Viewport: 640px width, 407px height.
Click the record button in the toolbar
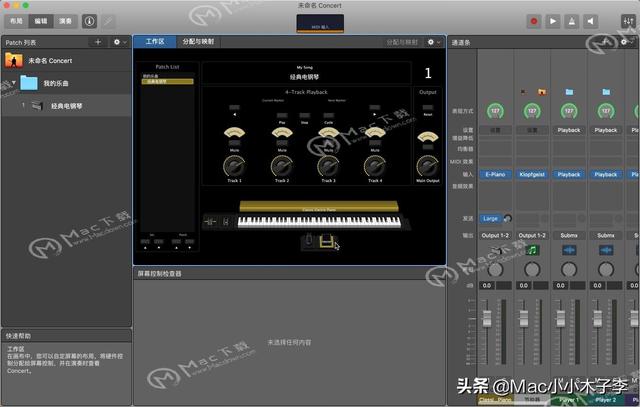(x=533, y=21)
